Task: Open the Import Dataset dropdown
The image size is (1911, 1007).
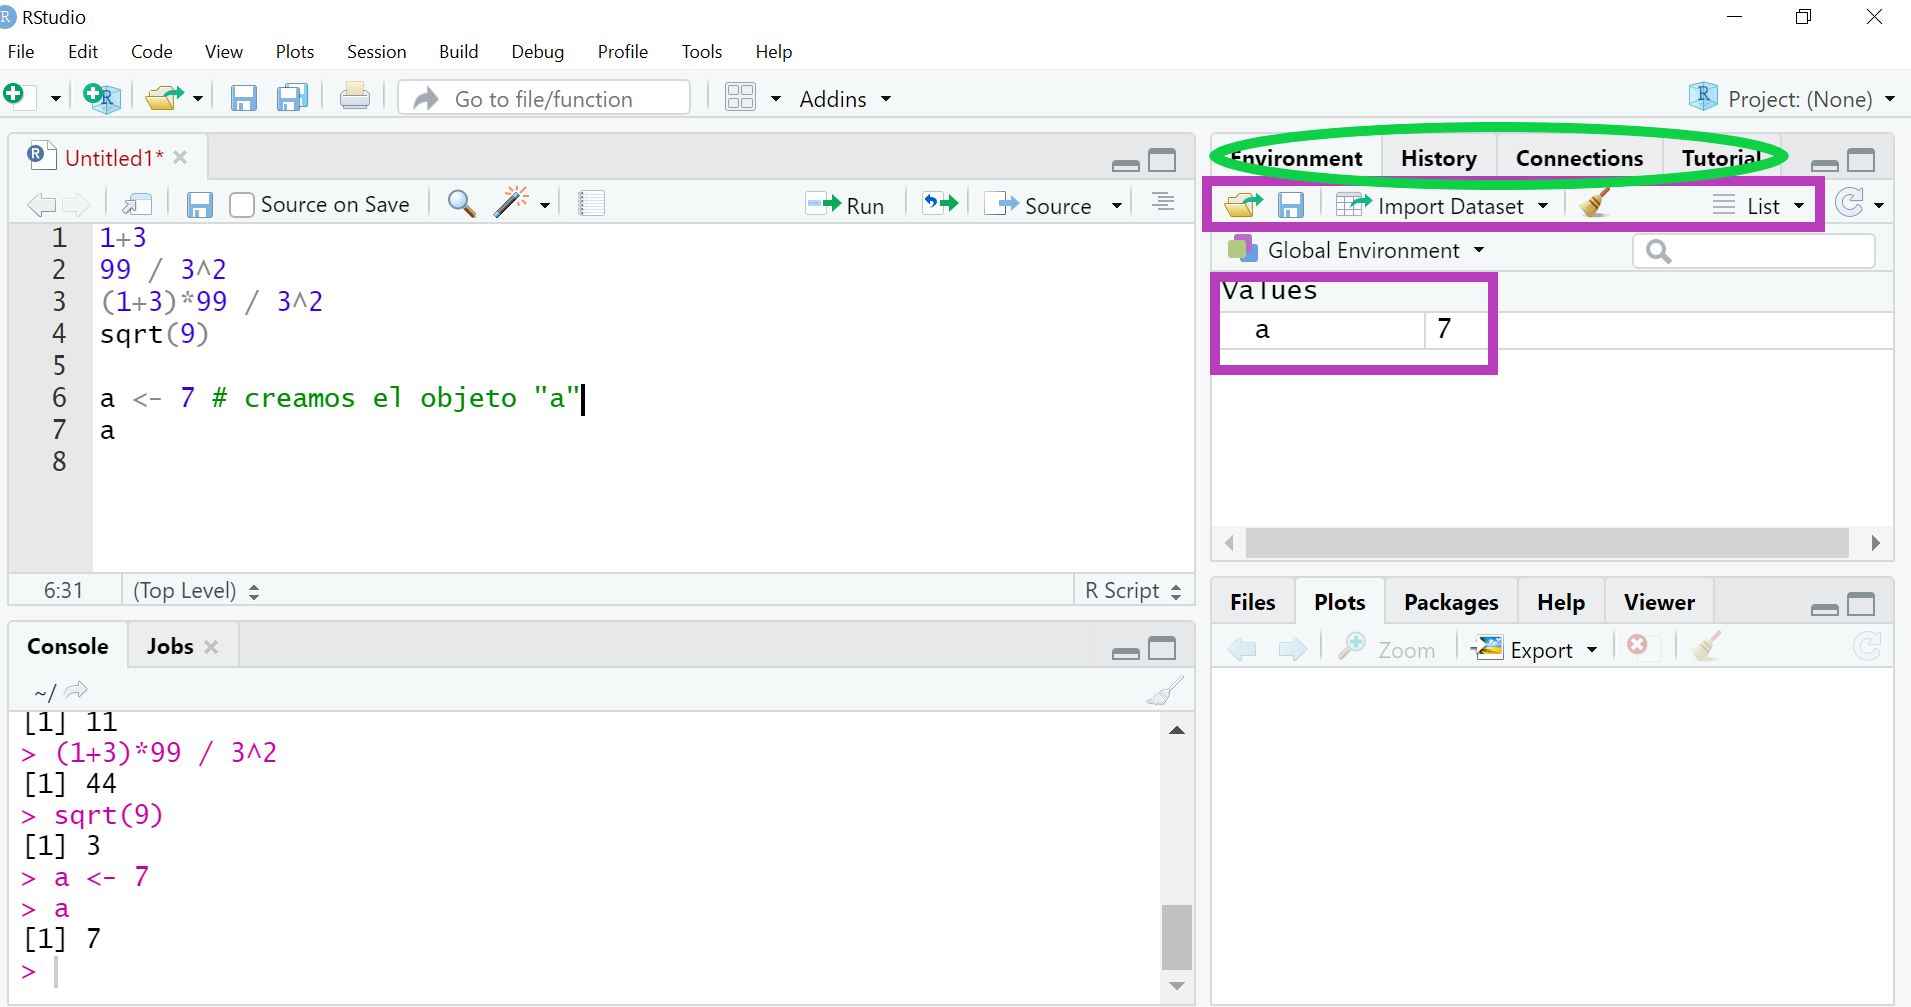Action: pyautogui.click(x=1441, y=206)
